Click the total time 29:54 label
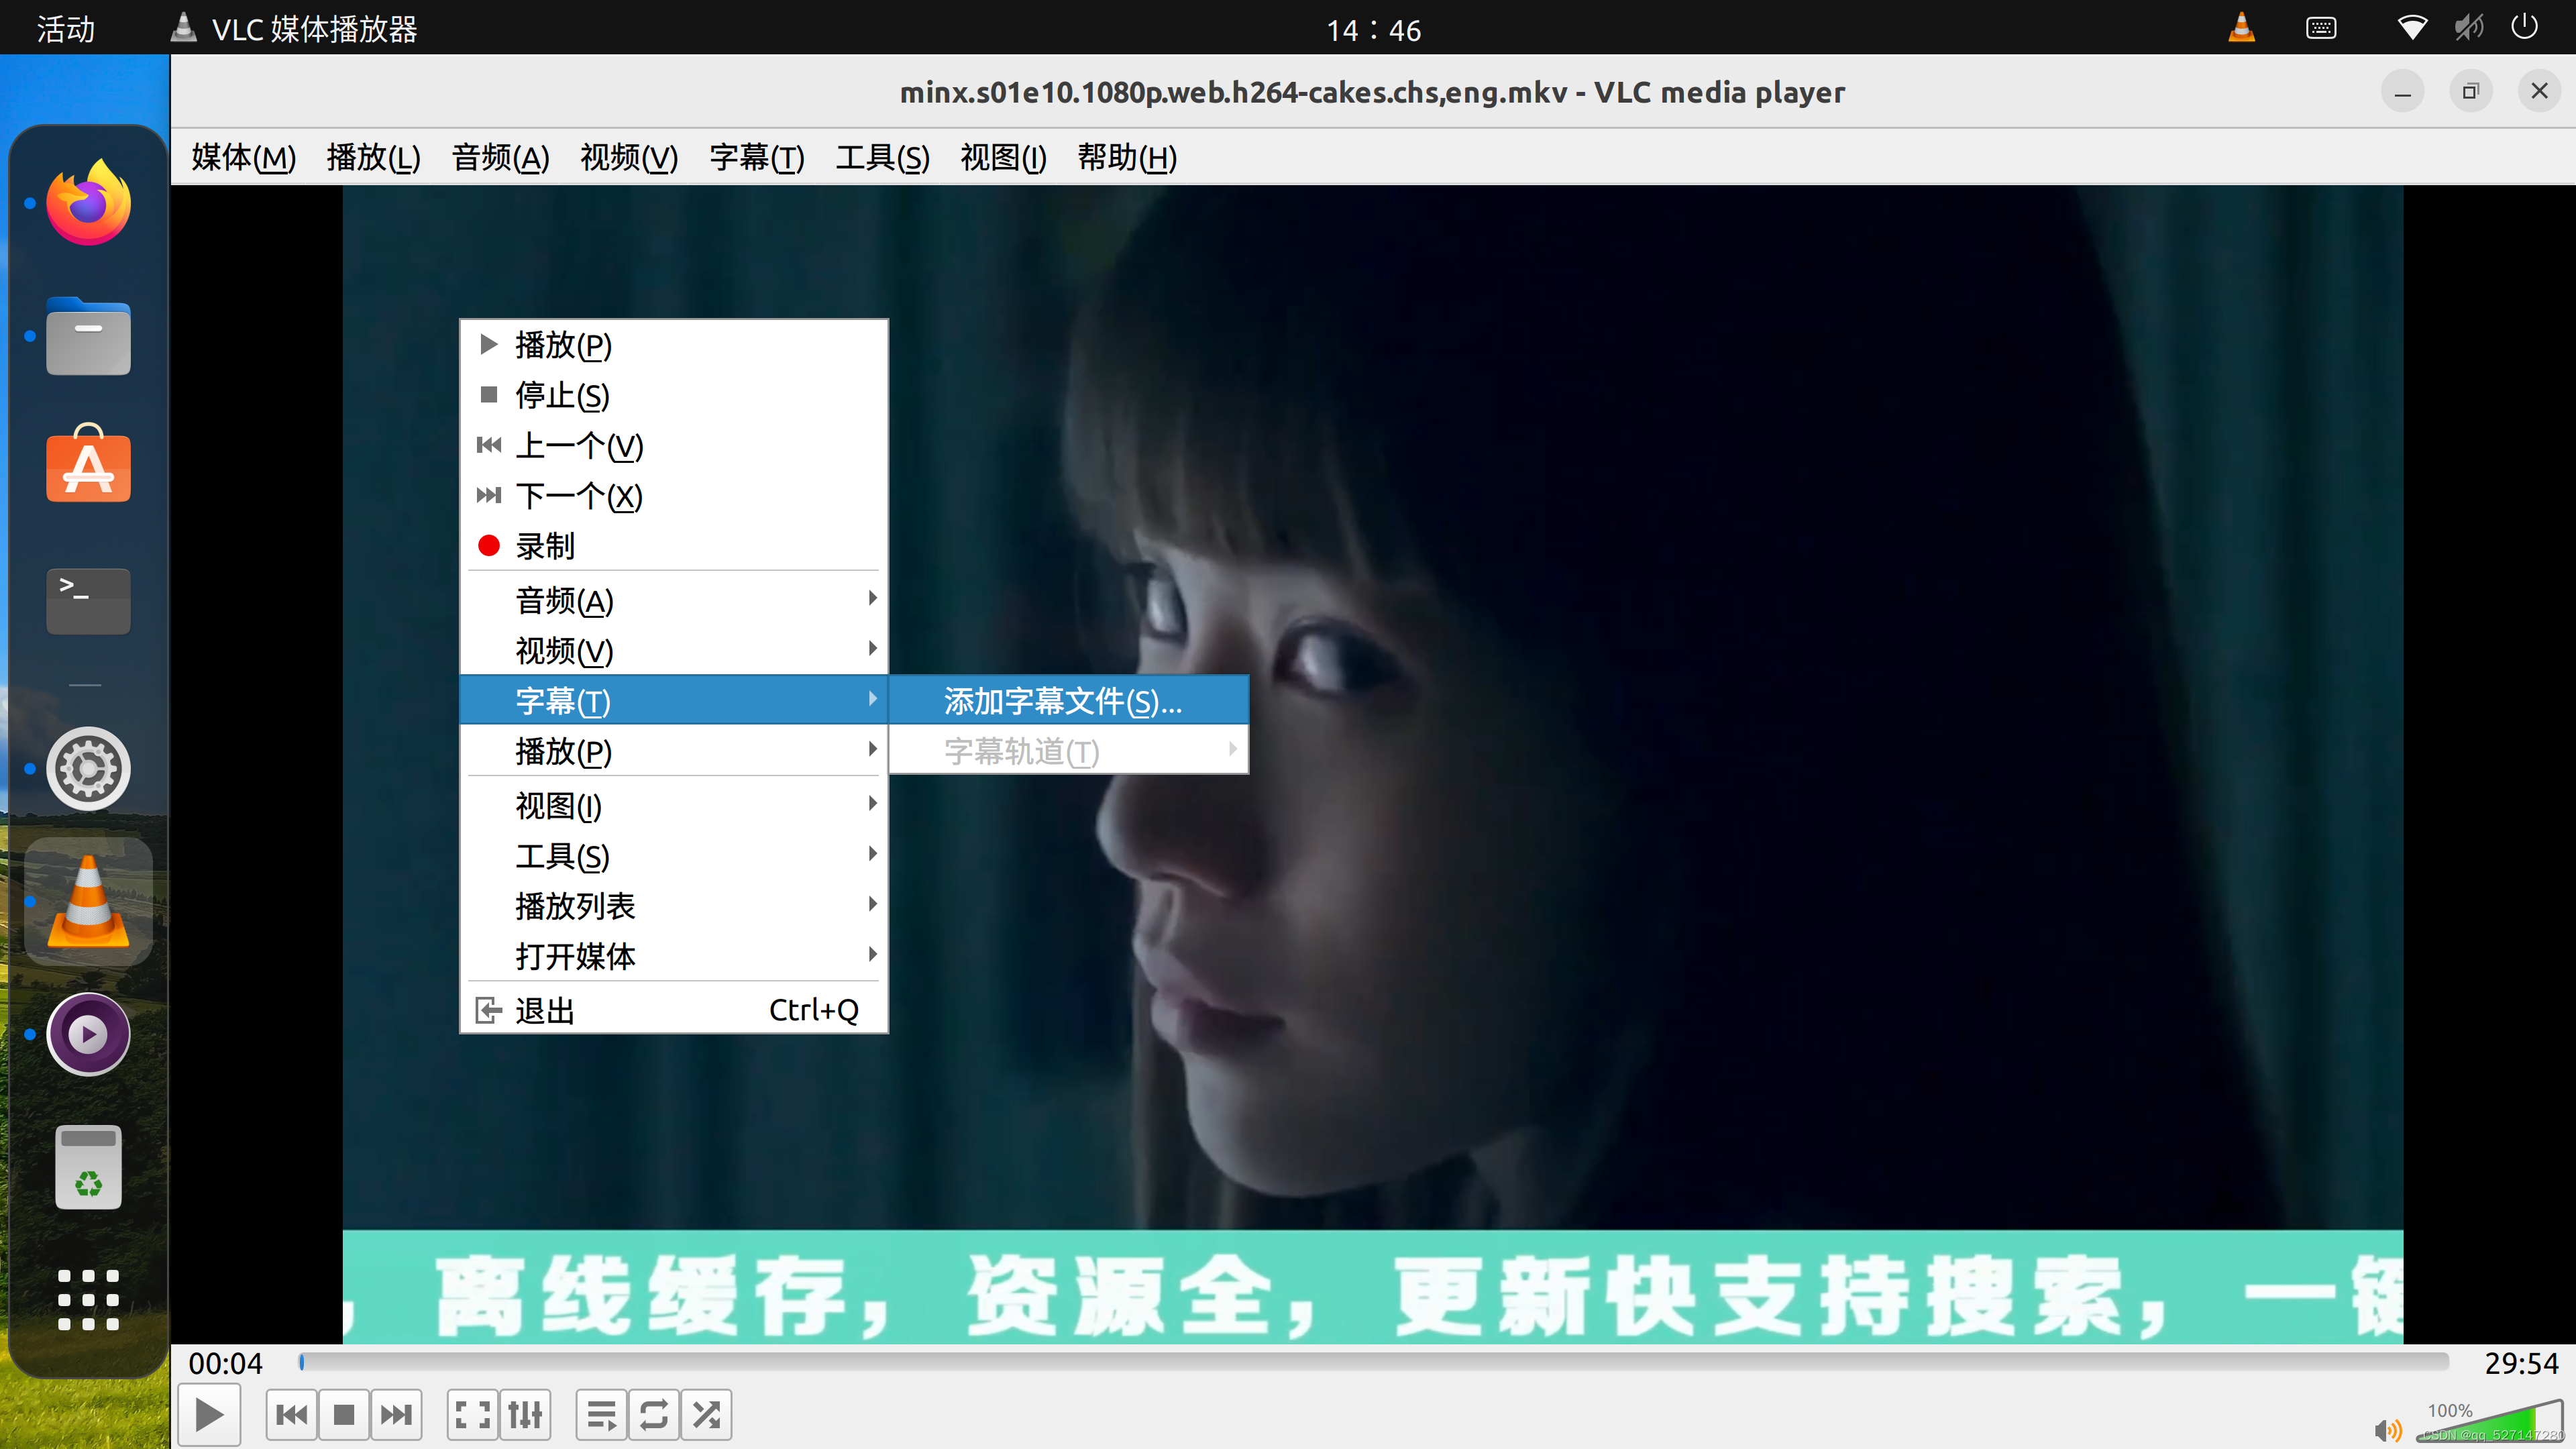The height and width of the screenshot is (1449, 2576). 2521,1363
